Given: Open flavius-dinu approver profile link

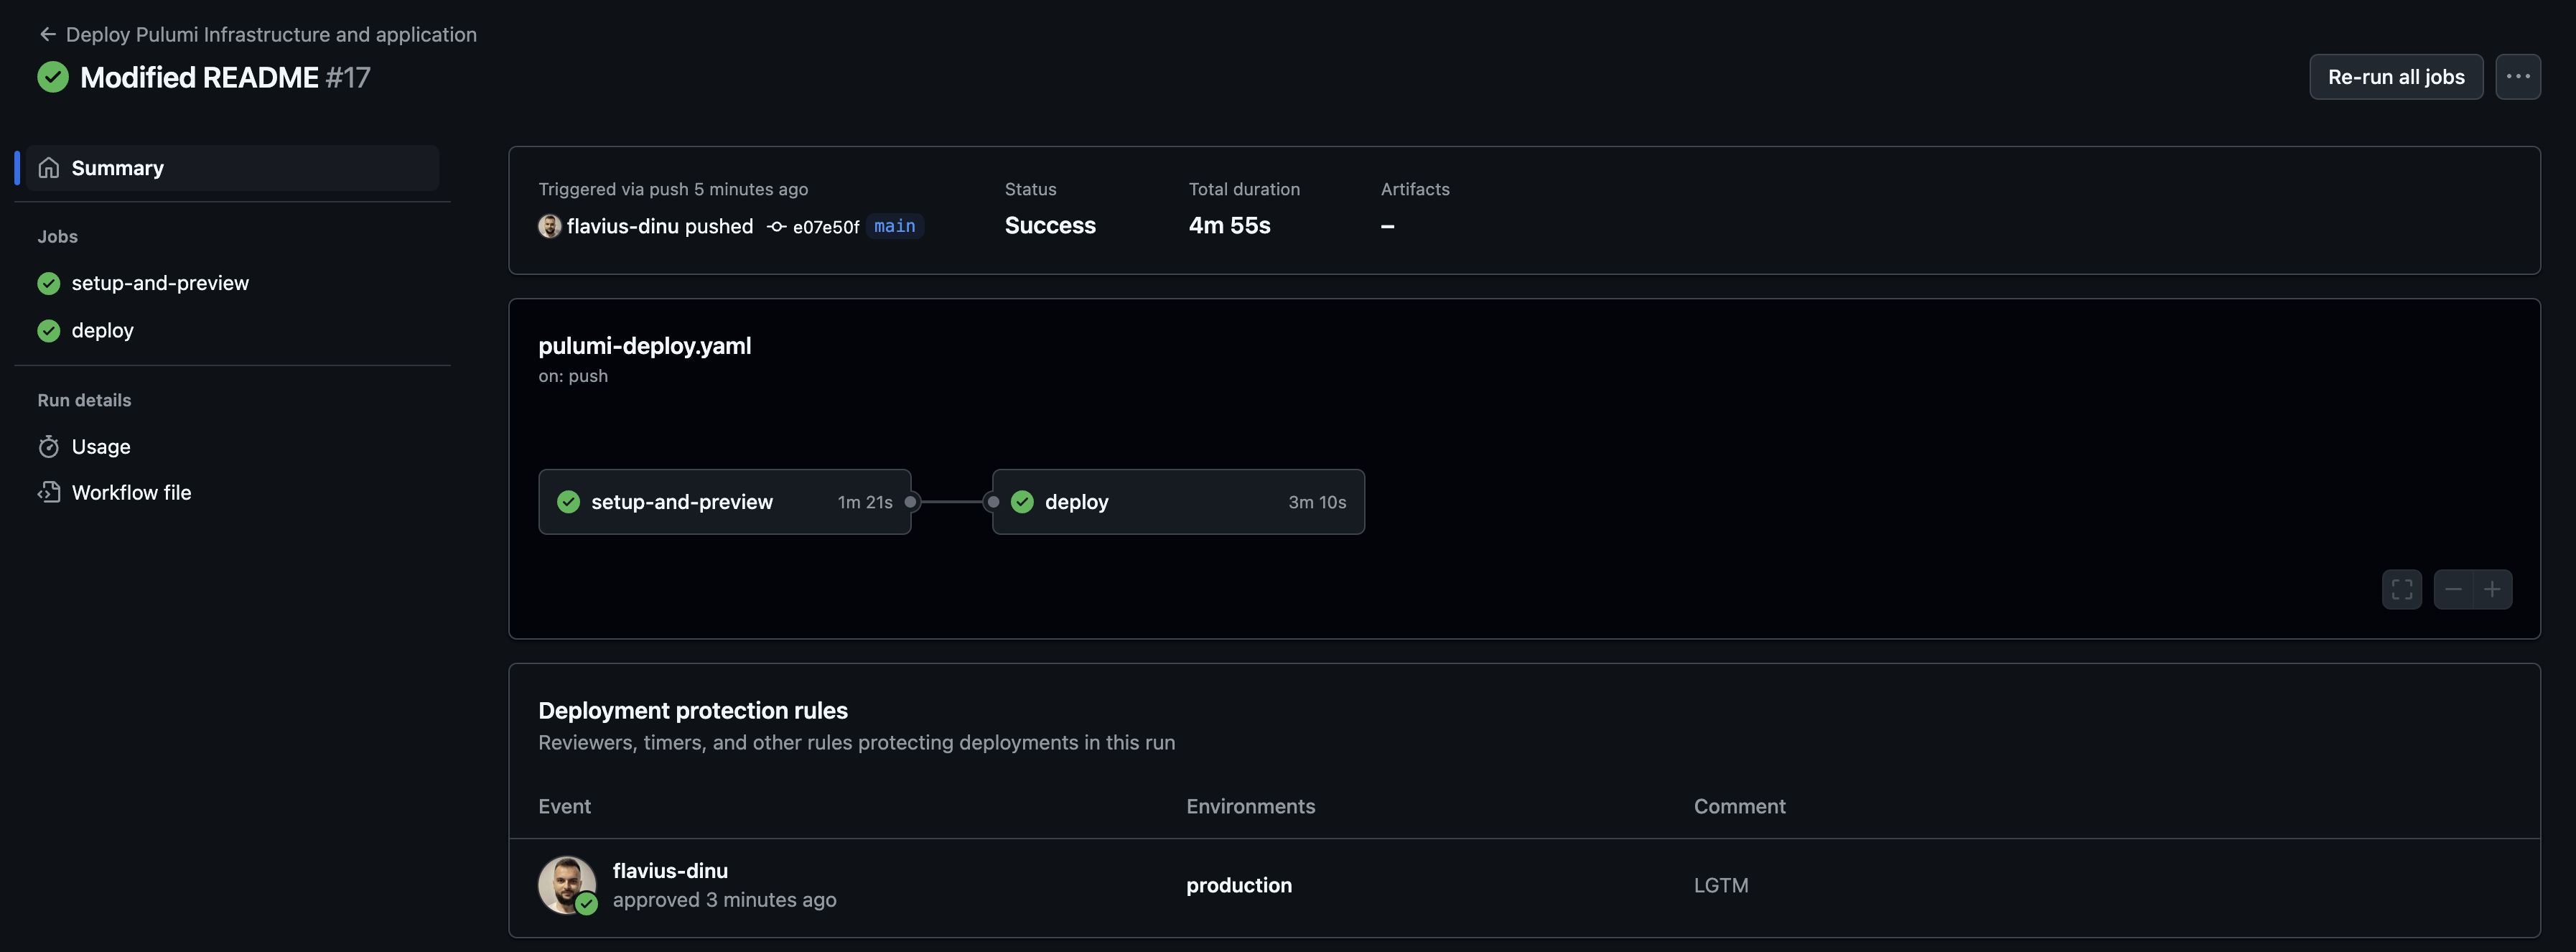Looking at the screenshot, I should pyautogui.click(x=670, y=871).
